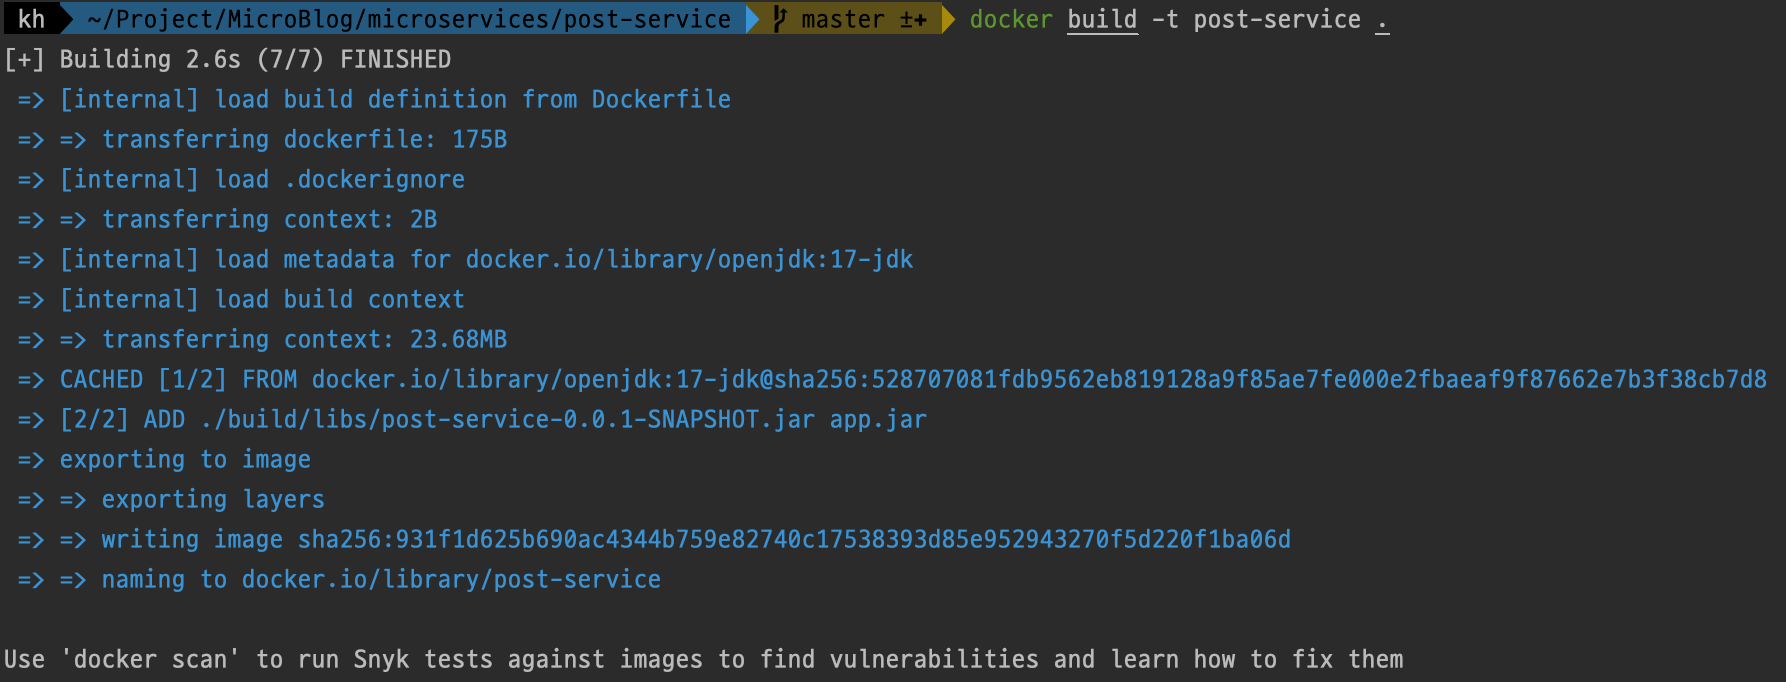The image size is (1786, 682).
Task: Click 'docker.io/library/post-service' in the naming line
Action: click(451, 579)
